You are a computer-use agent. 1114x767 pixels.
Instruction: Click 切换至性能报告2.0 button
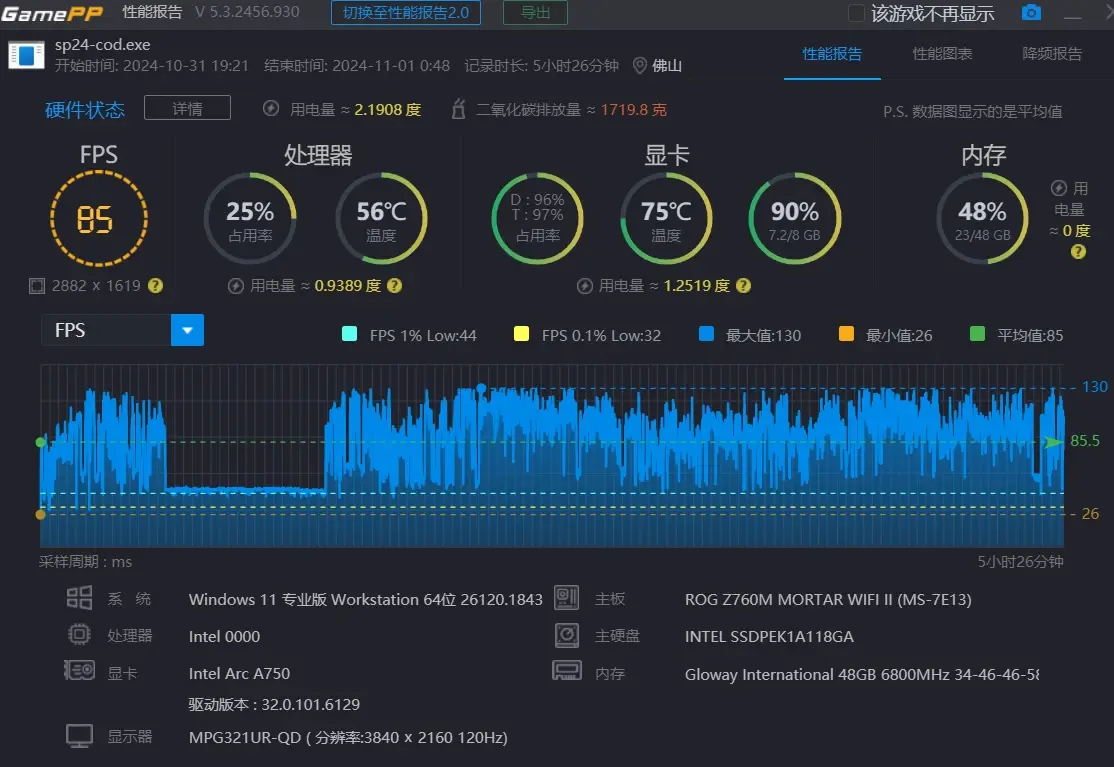point(406,13)
